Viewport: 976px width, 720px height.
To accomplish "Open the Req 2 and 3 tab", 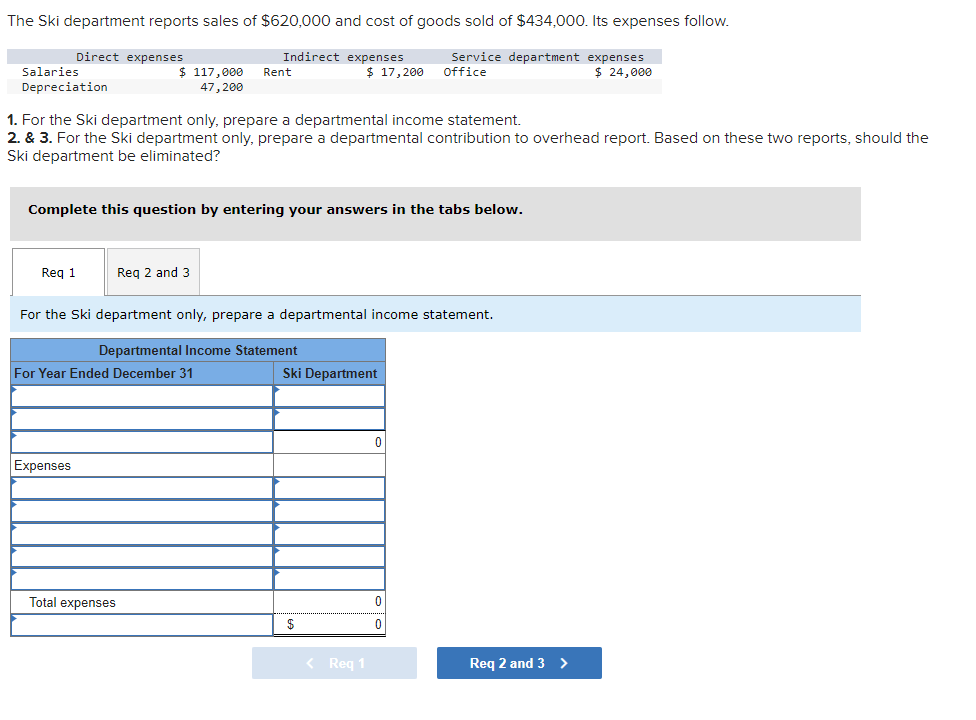I will click(x=153, y=272).
